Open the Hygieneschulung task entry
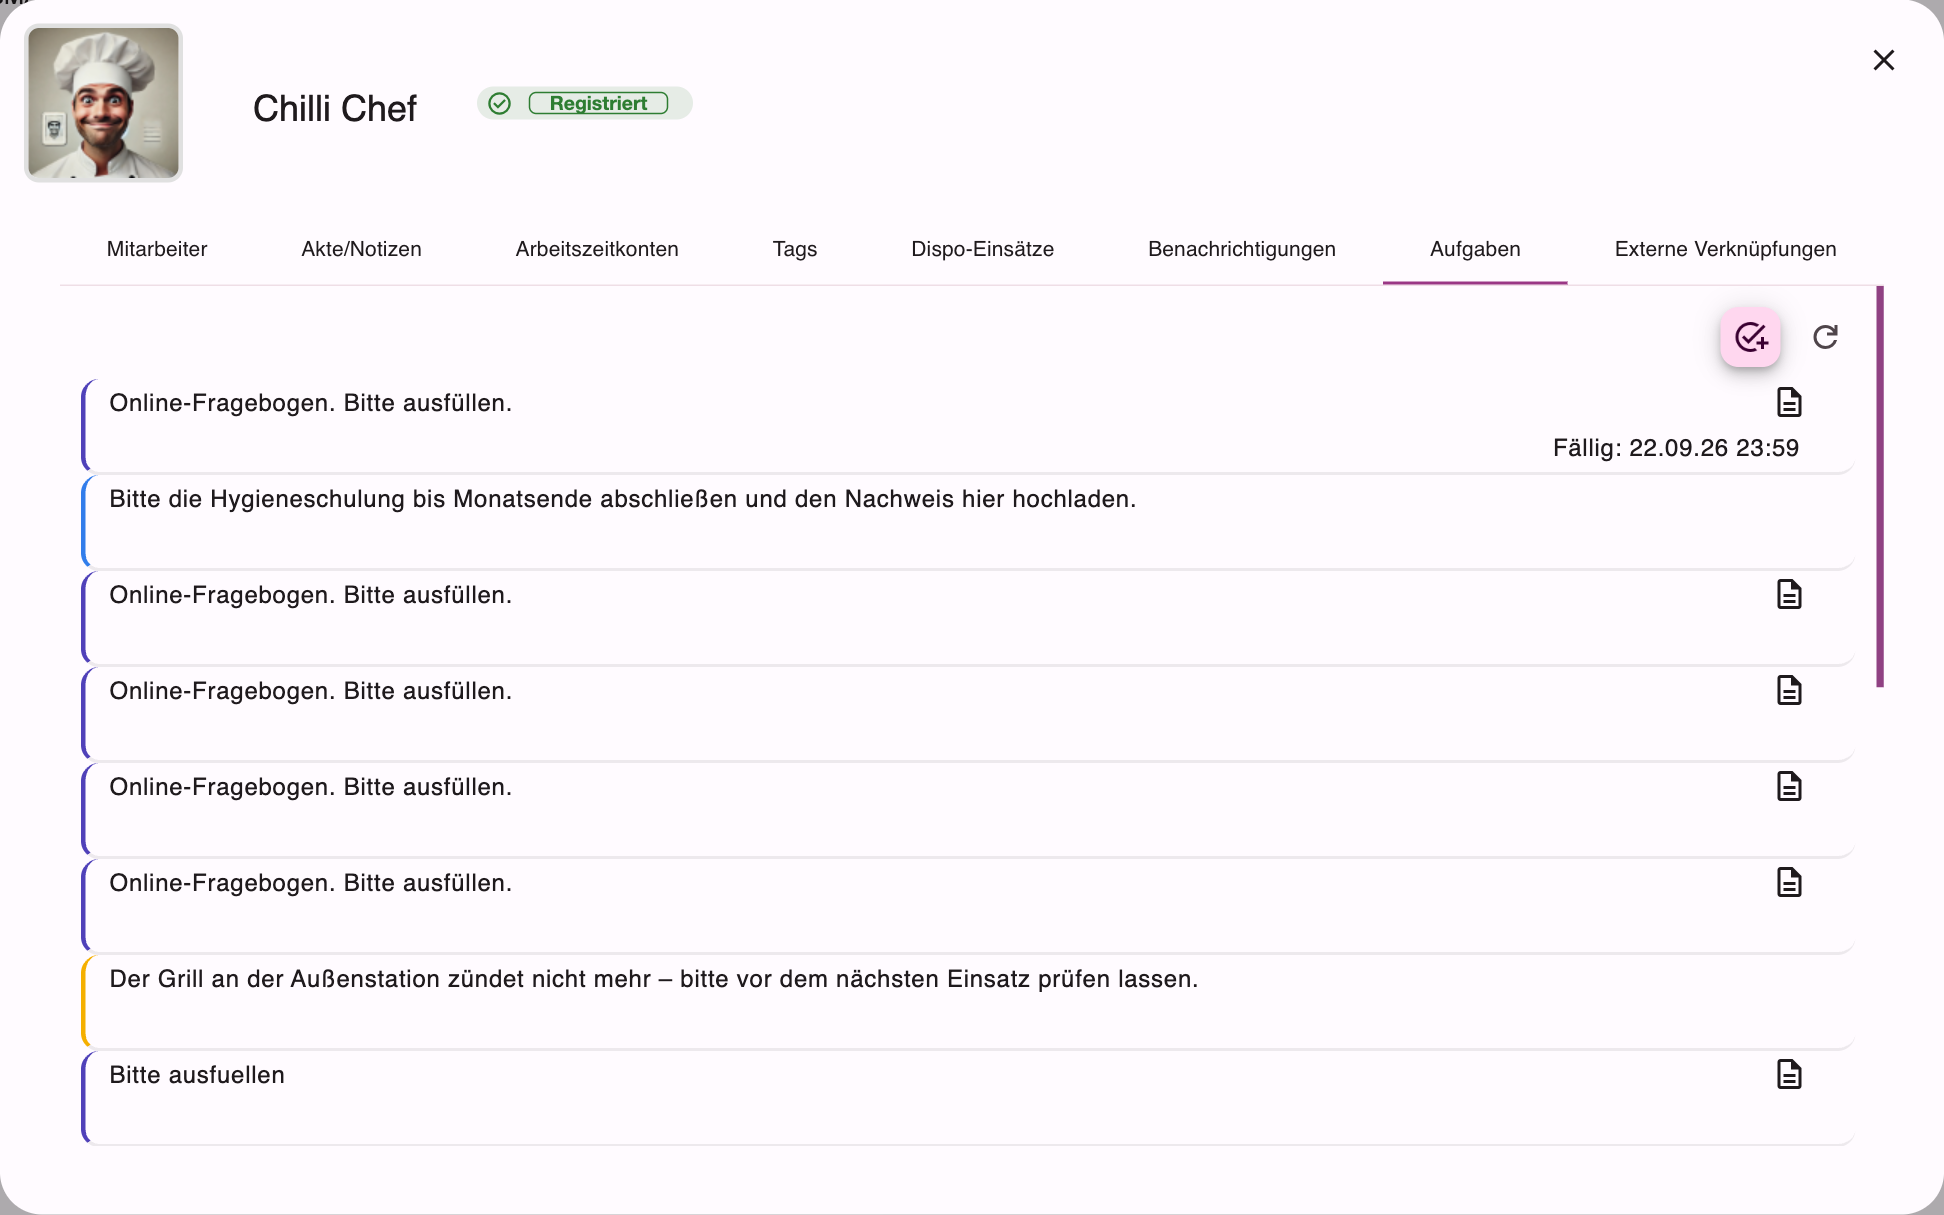Viewport: 1944px width, 1215px height. tap(967, 520)
